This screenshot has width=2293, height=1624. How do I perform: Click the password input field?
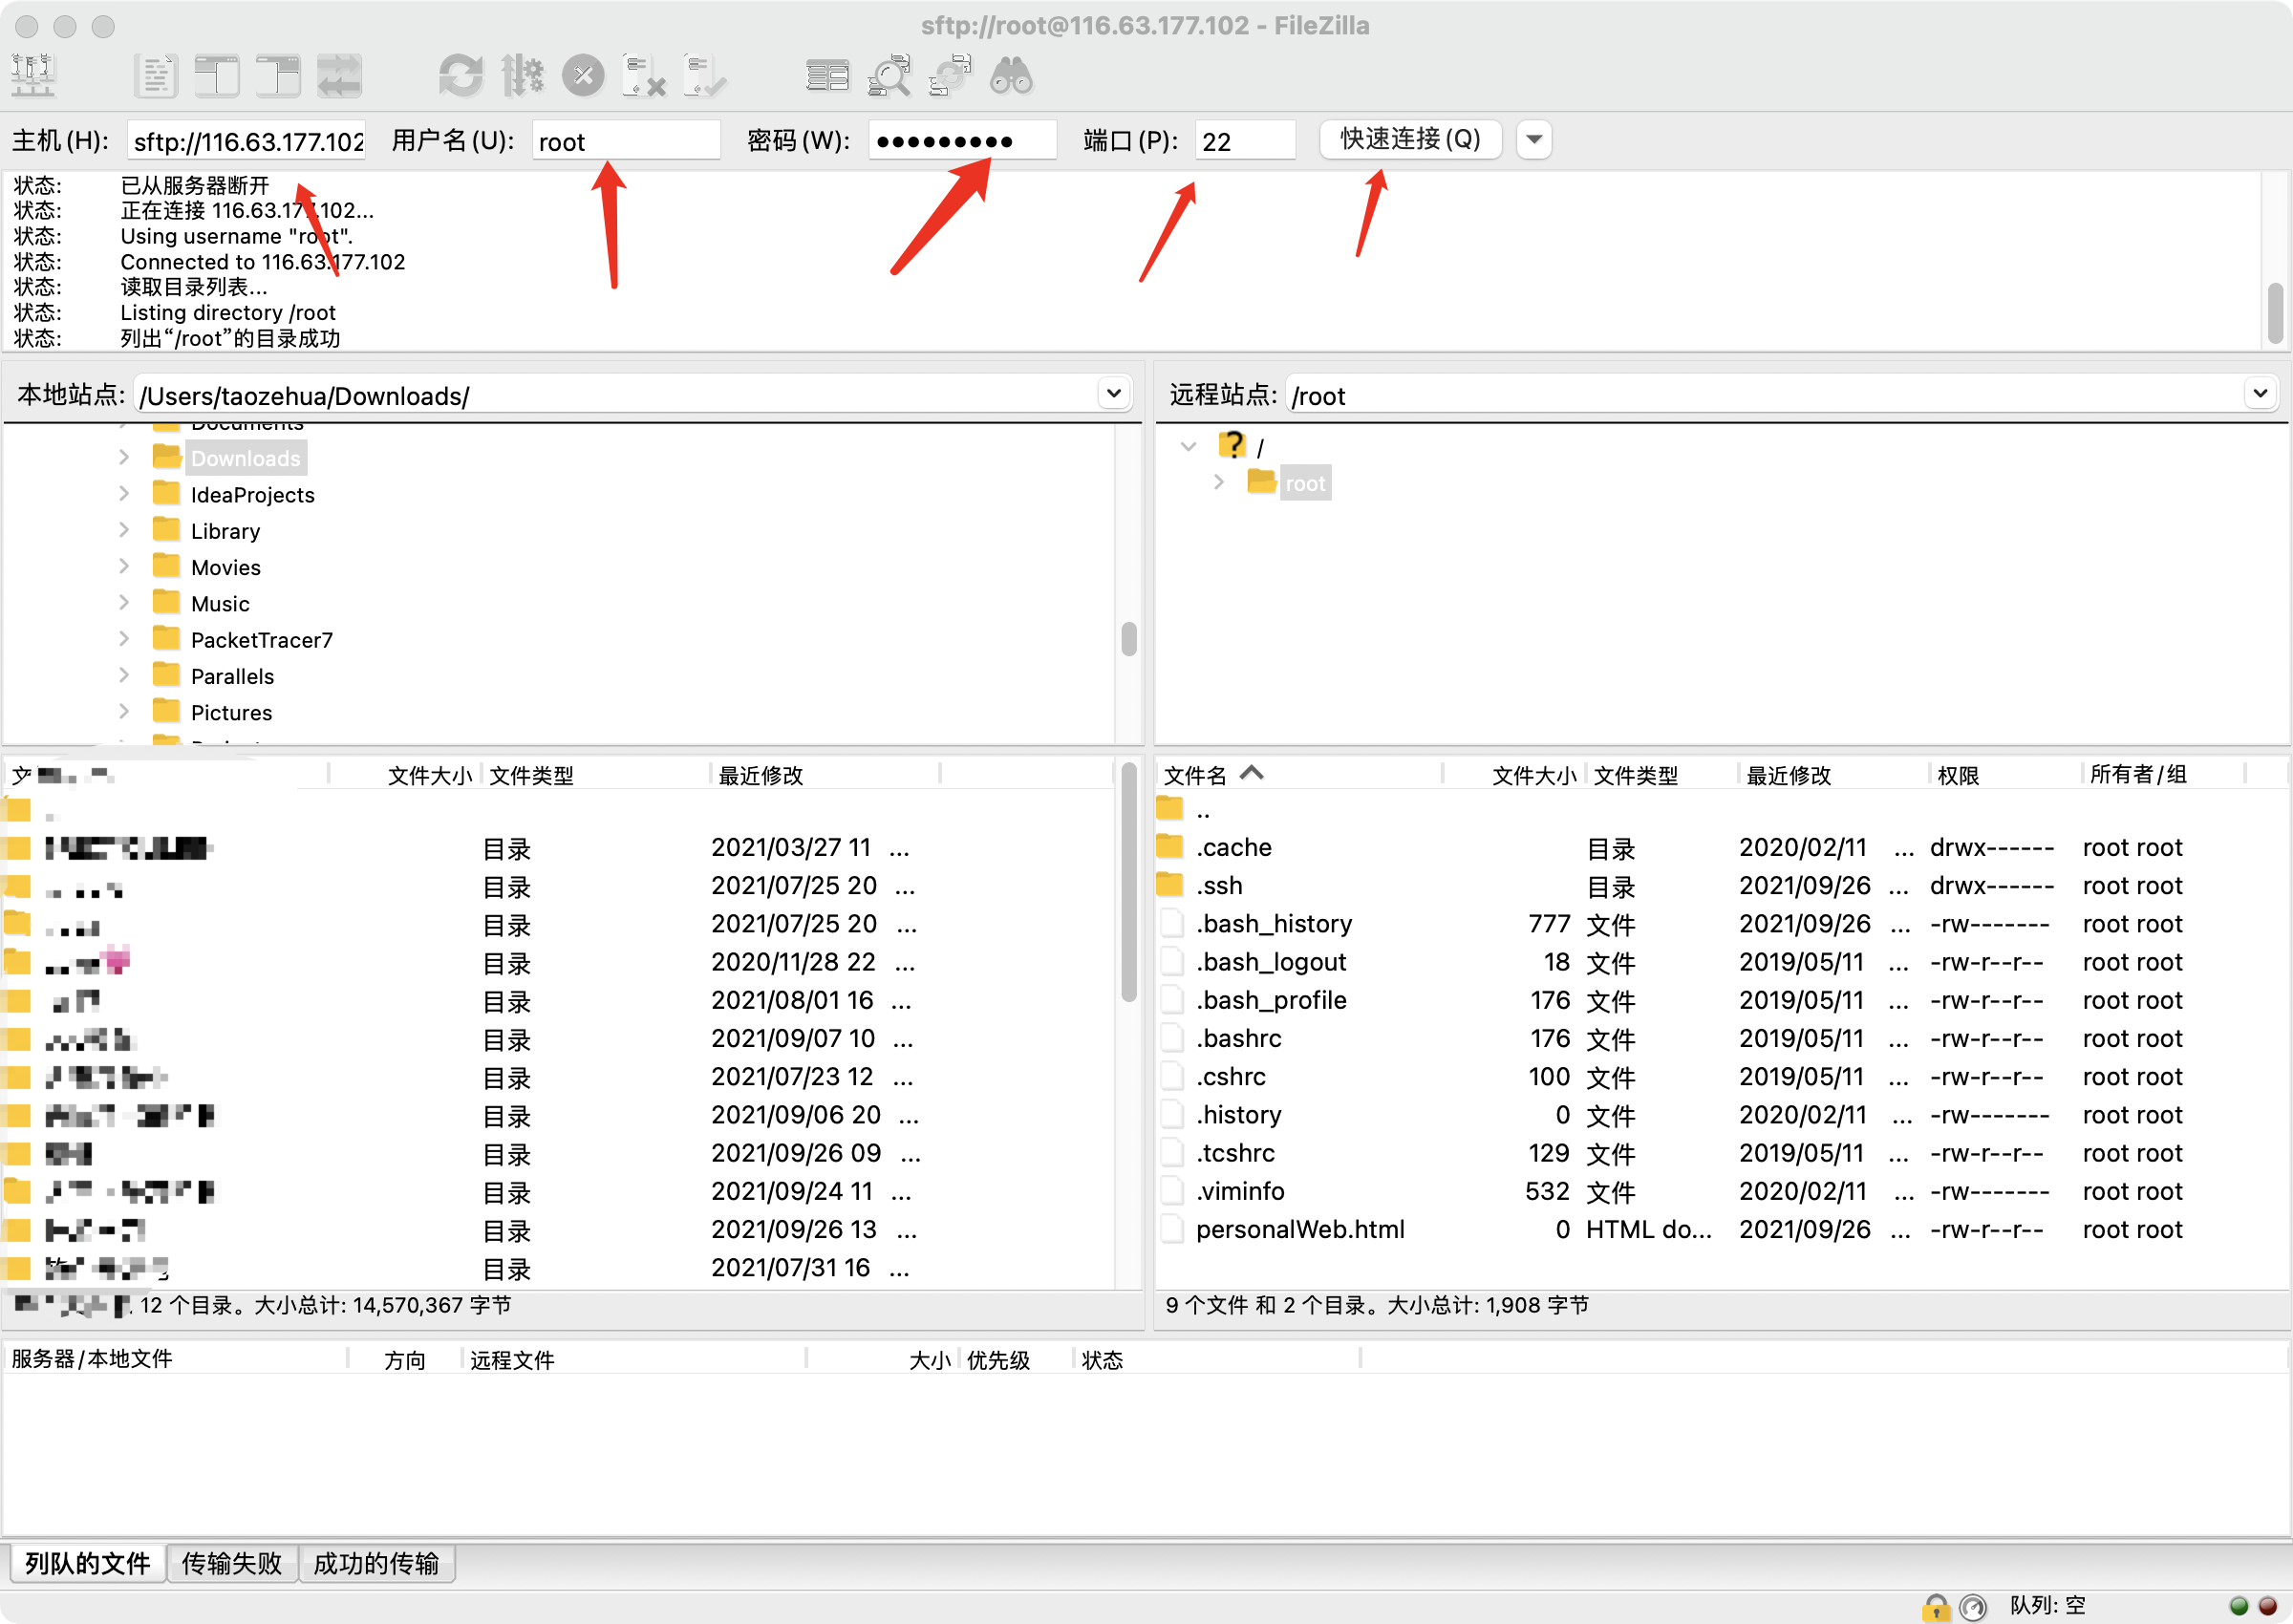click(962, 141)
